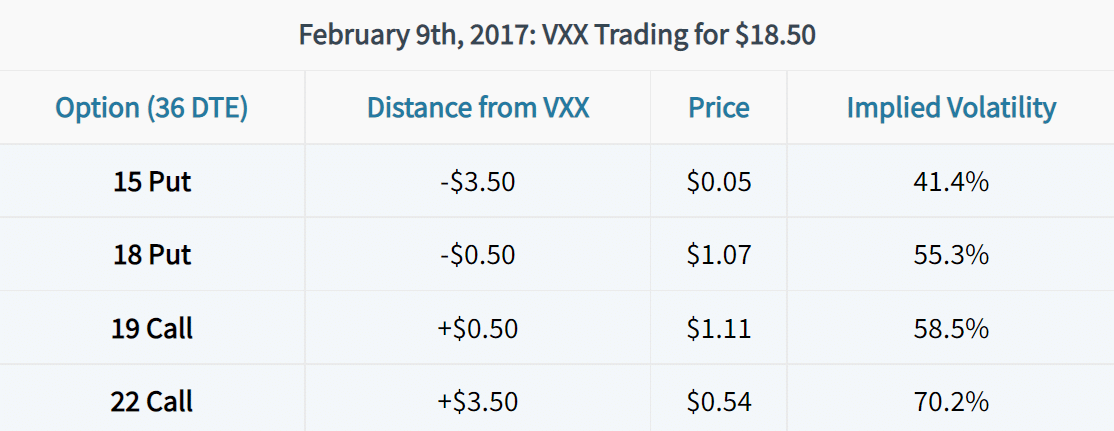This screenshot has height=431, width=1114.
Task: Click the +$0.50 distance cell
Action: point(478,329)
